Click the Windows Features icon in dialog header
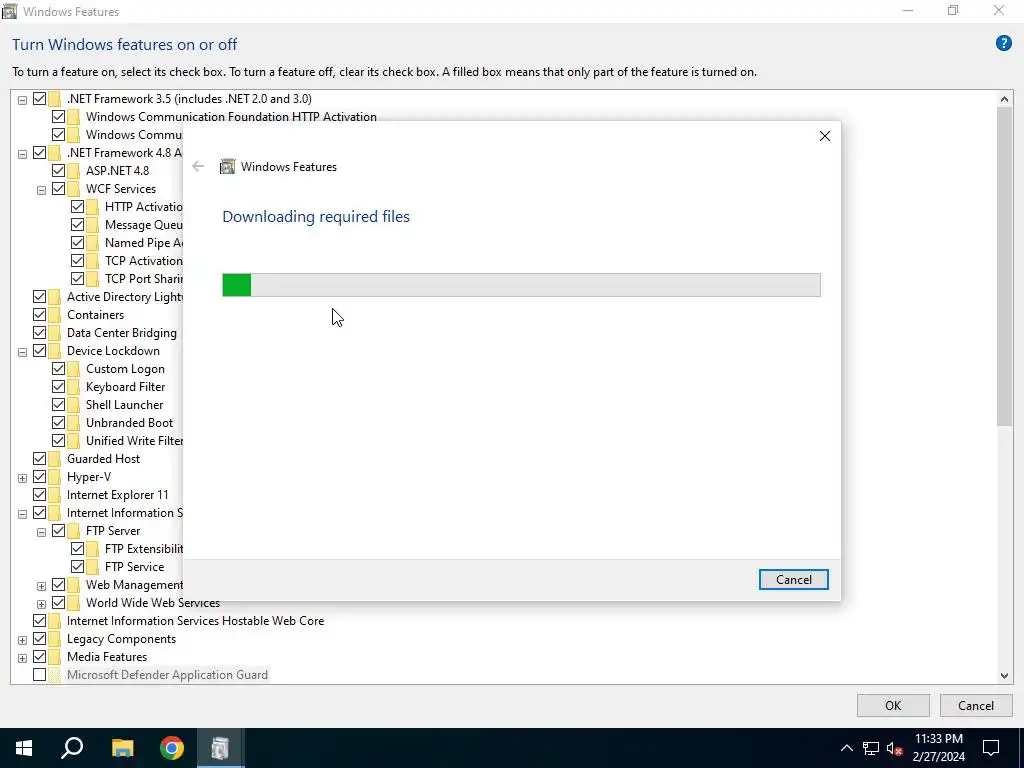The height and width of the screenshot is (768, 1024). coord(227,167)
